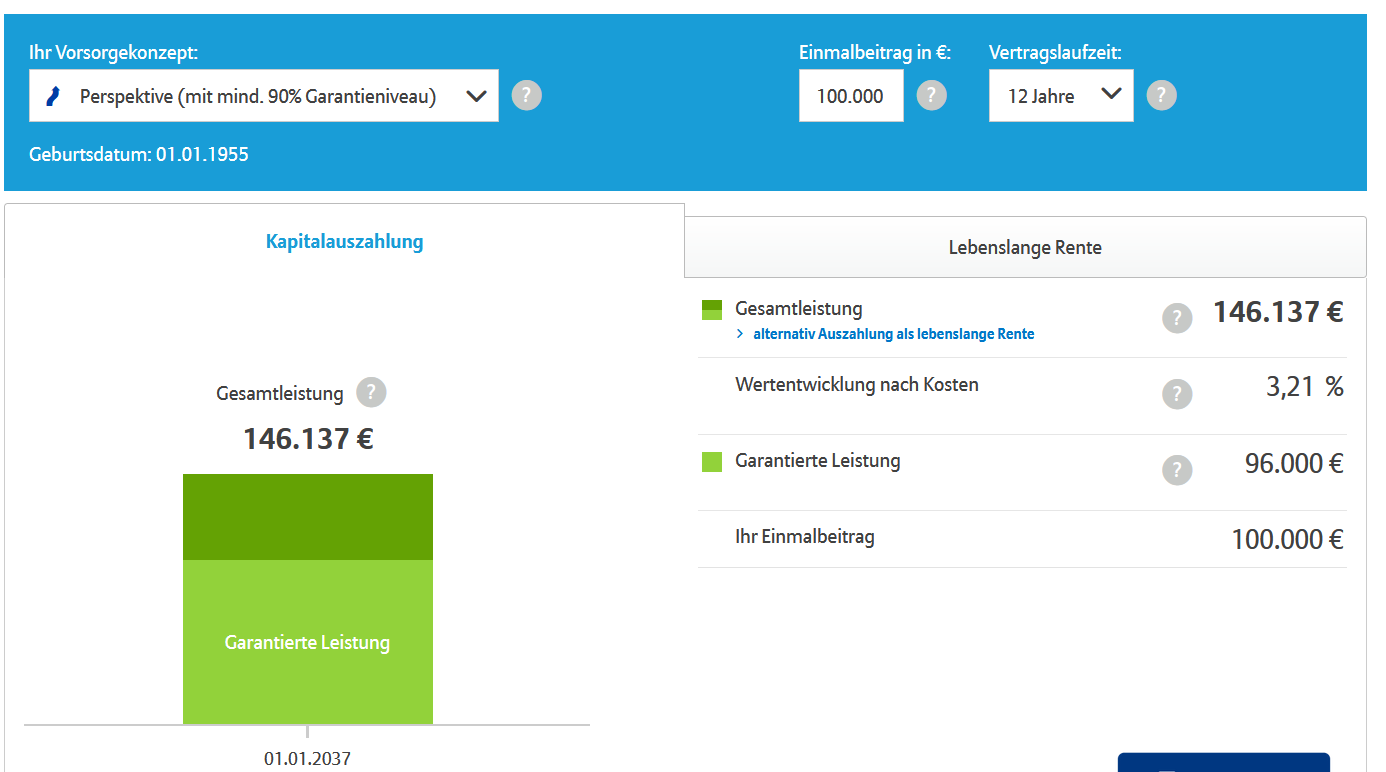
Task: Click help icon next to Vorsorgekonzept dropdown
Action: click(527, 96)
